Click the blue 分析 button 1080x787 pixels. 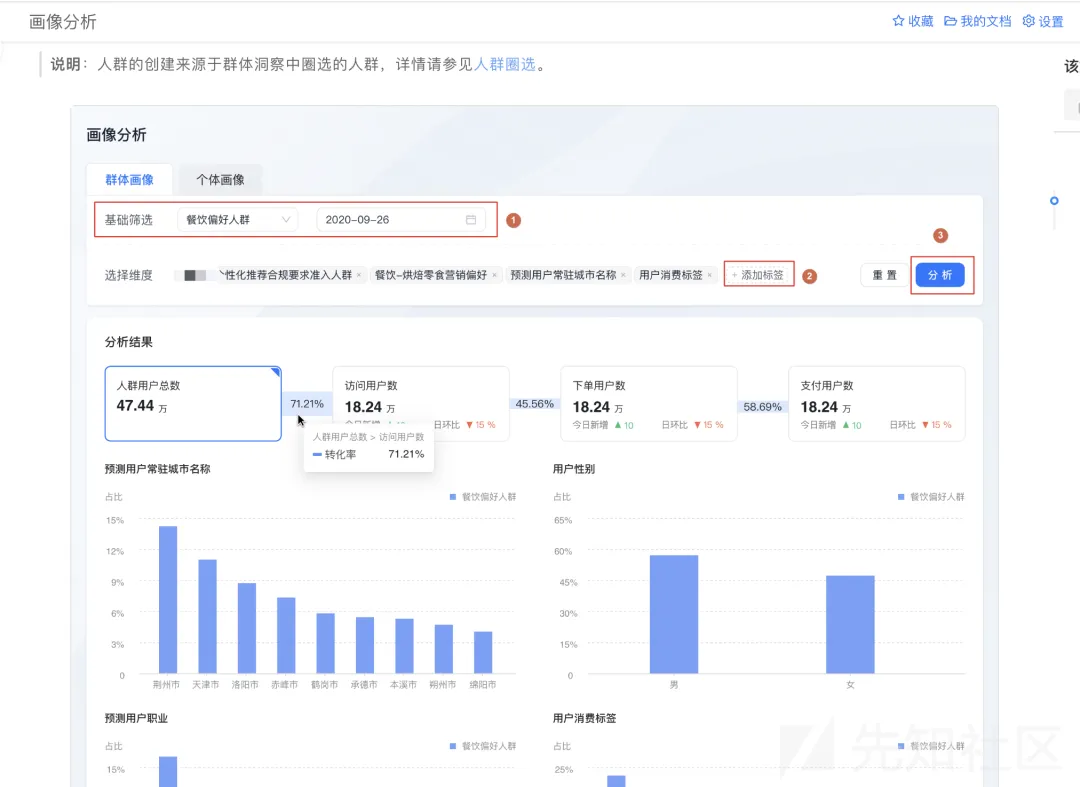click(x=940, y=275)
